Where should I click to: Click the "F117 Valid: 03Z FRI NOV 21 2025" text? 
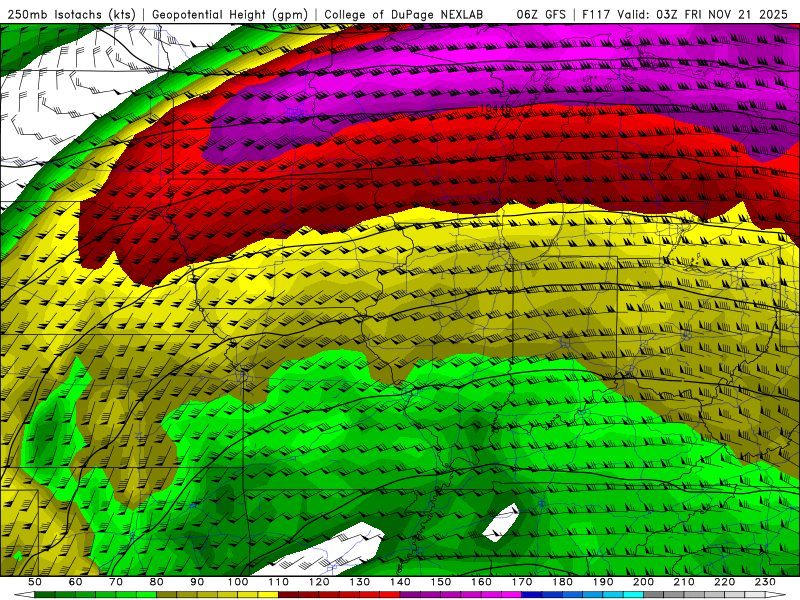coord(684,15)
